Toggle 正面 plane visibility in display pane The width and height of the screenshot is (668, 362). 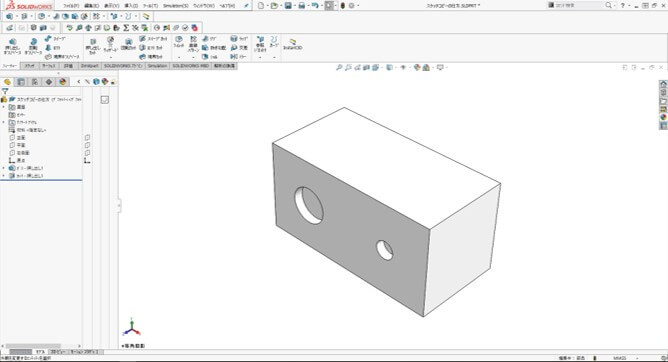point(87,138)
